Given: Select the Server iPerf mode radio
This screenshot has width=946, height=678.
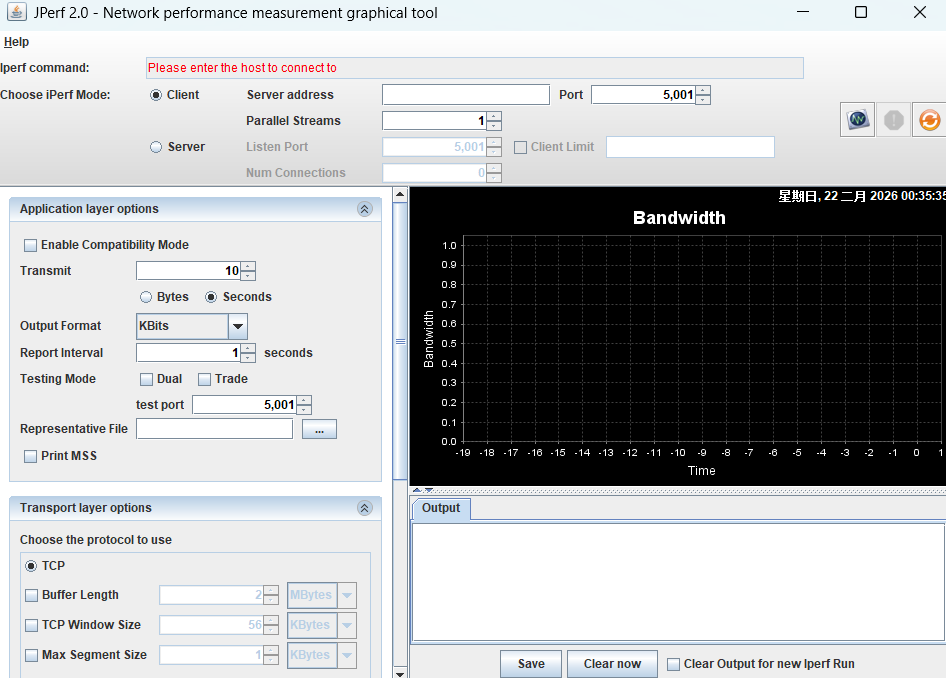Looking at the screenshot, I should click(156, 147).
